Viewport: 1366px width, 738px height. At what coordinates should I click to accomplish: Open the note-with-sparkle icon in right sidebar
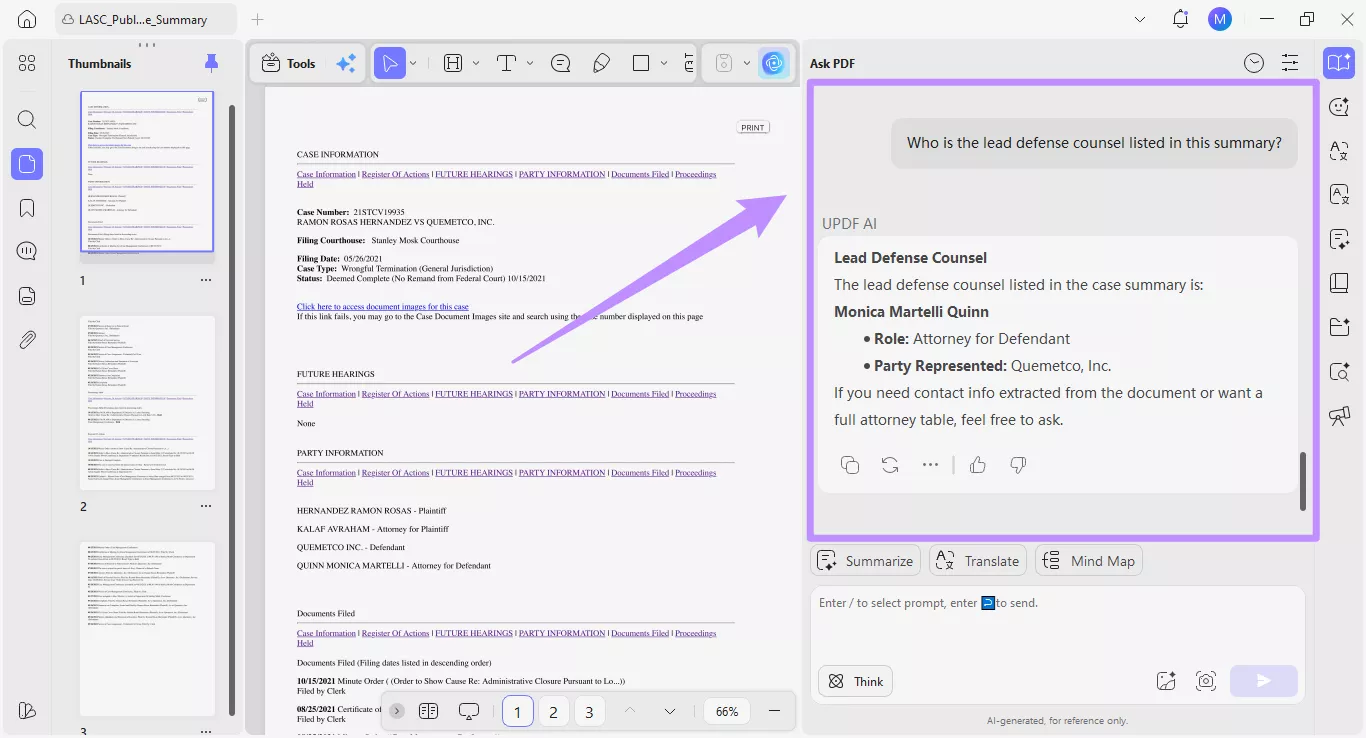tap(1339, 239)
